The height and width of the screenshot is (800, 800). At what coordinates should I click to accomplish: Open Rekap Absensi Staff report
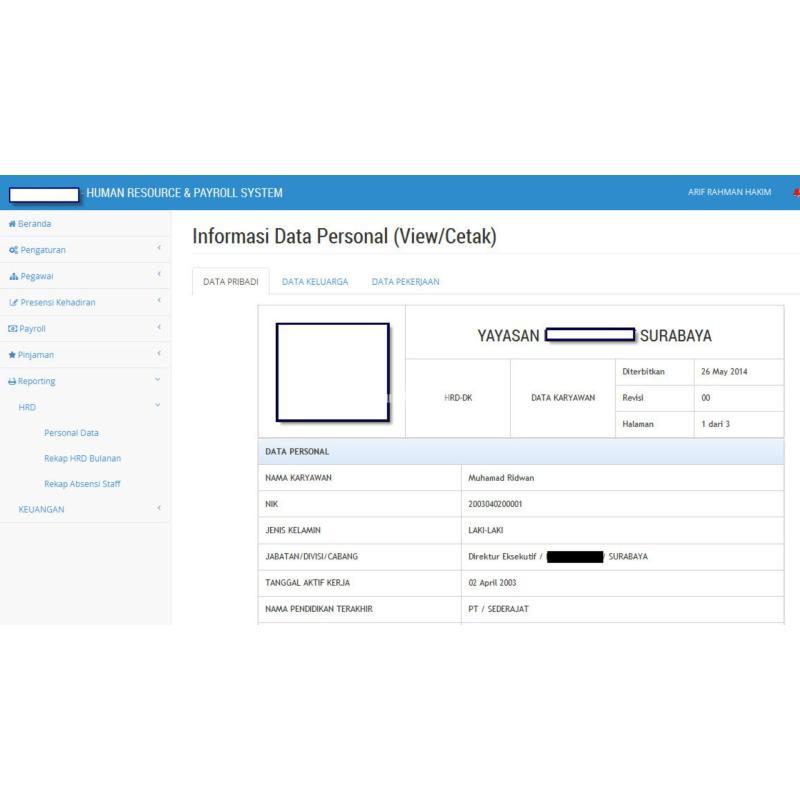pyautogui.click(x=89, y=484)
